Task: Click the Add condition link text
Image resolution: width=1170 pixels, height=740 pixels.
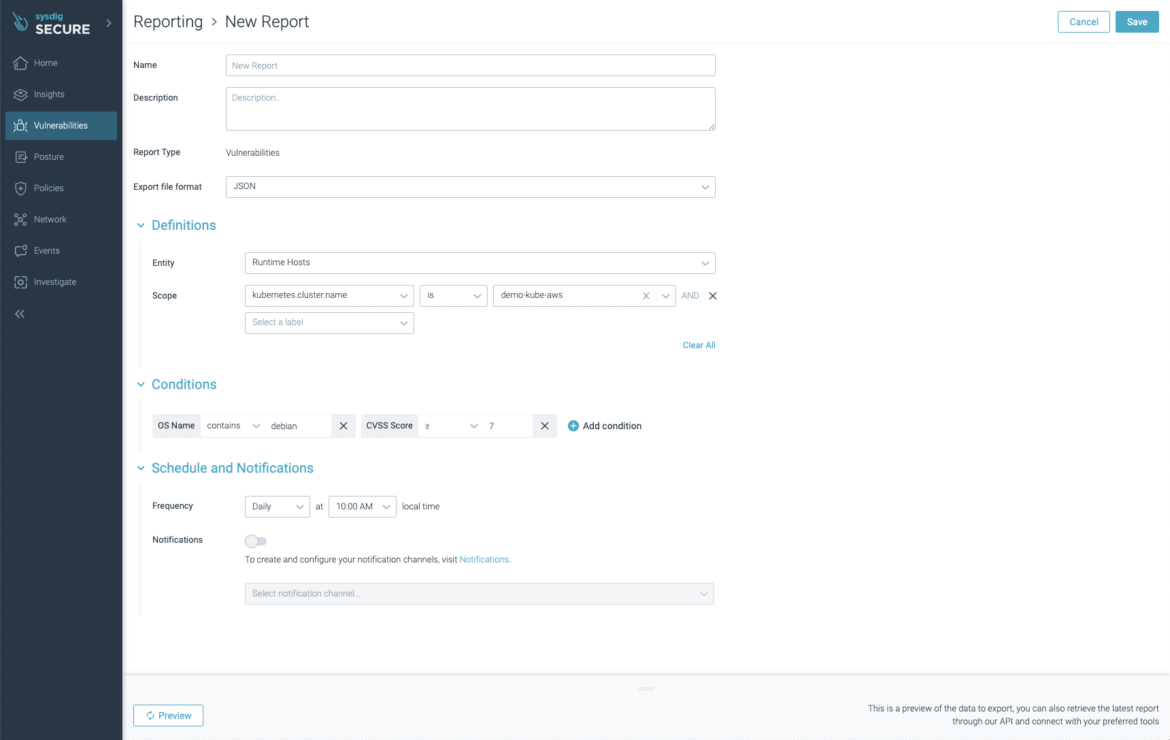Action: coord(612,426)
